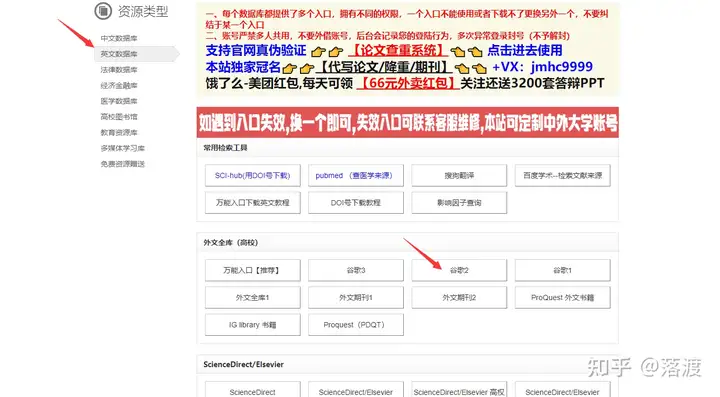
Task: Click the red 入口失效 notice banner
Action: [x=408, y=123]
